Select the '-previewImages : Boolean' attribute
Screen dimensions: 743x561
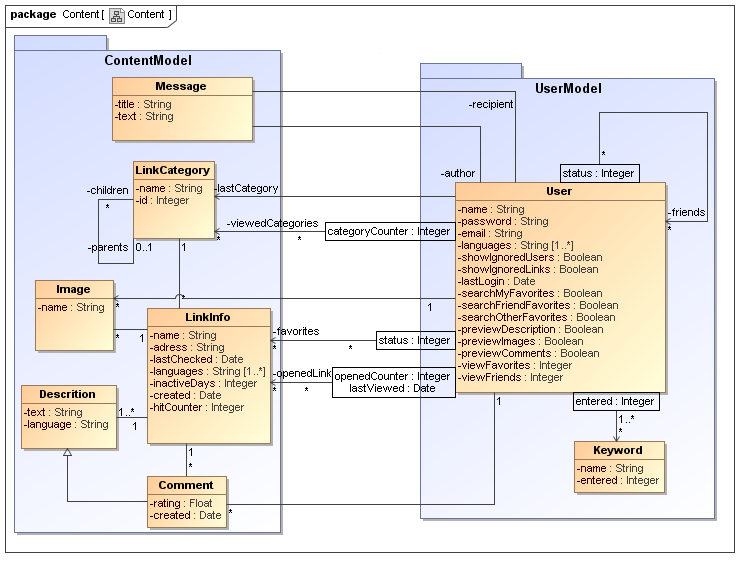(521, 342)
